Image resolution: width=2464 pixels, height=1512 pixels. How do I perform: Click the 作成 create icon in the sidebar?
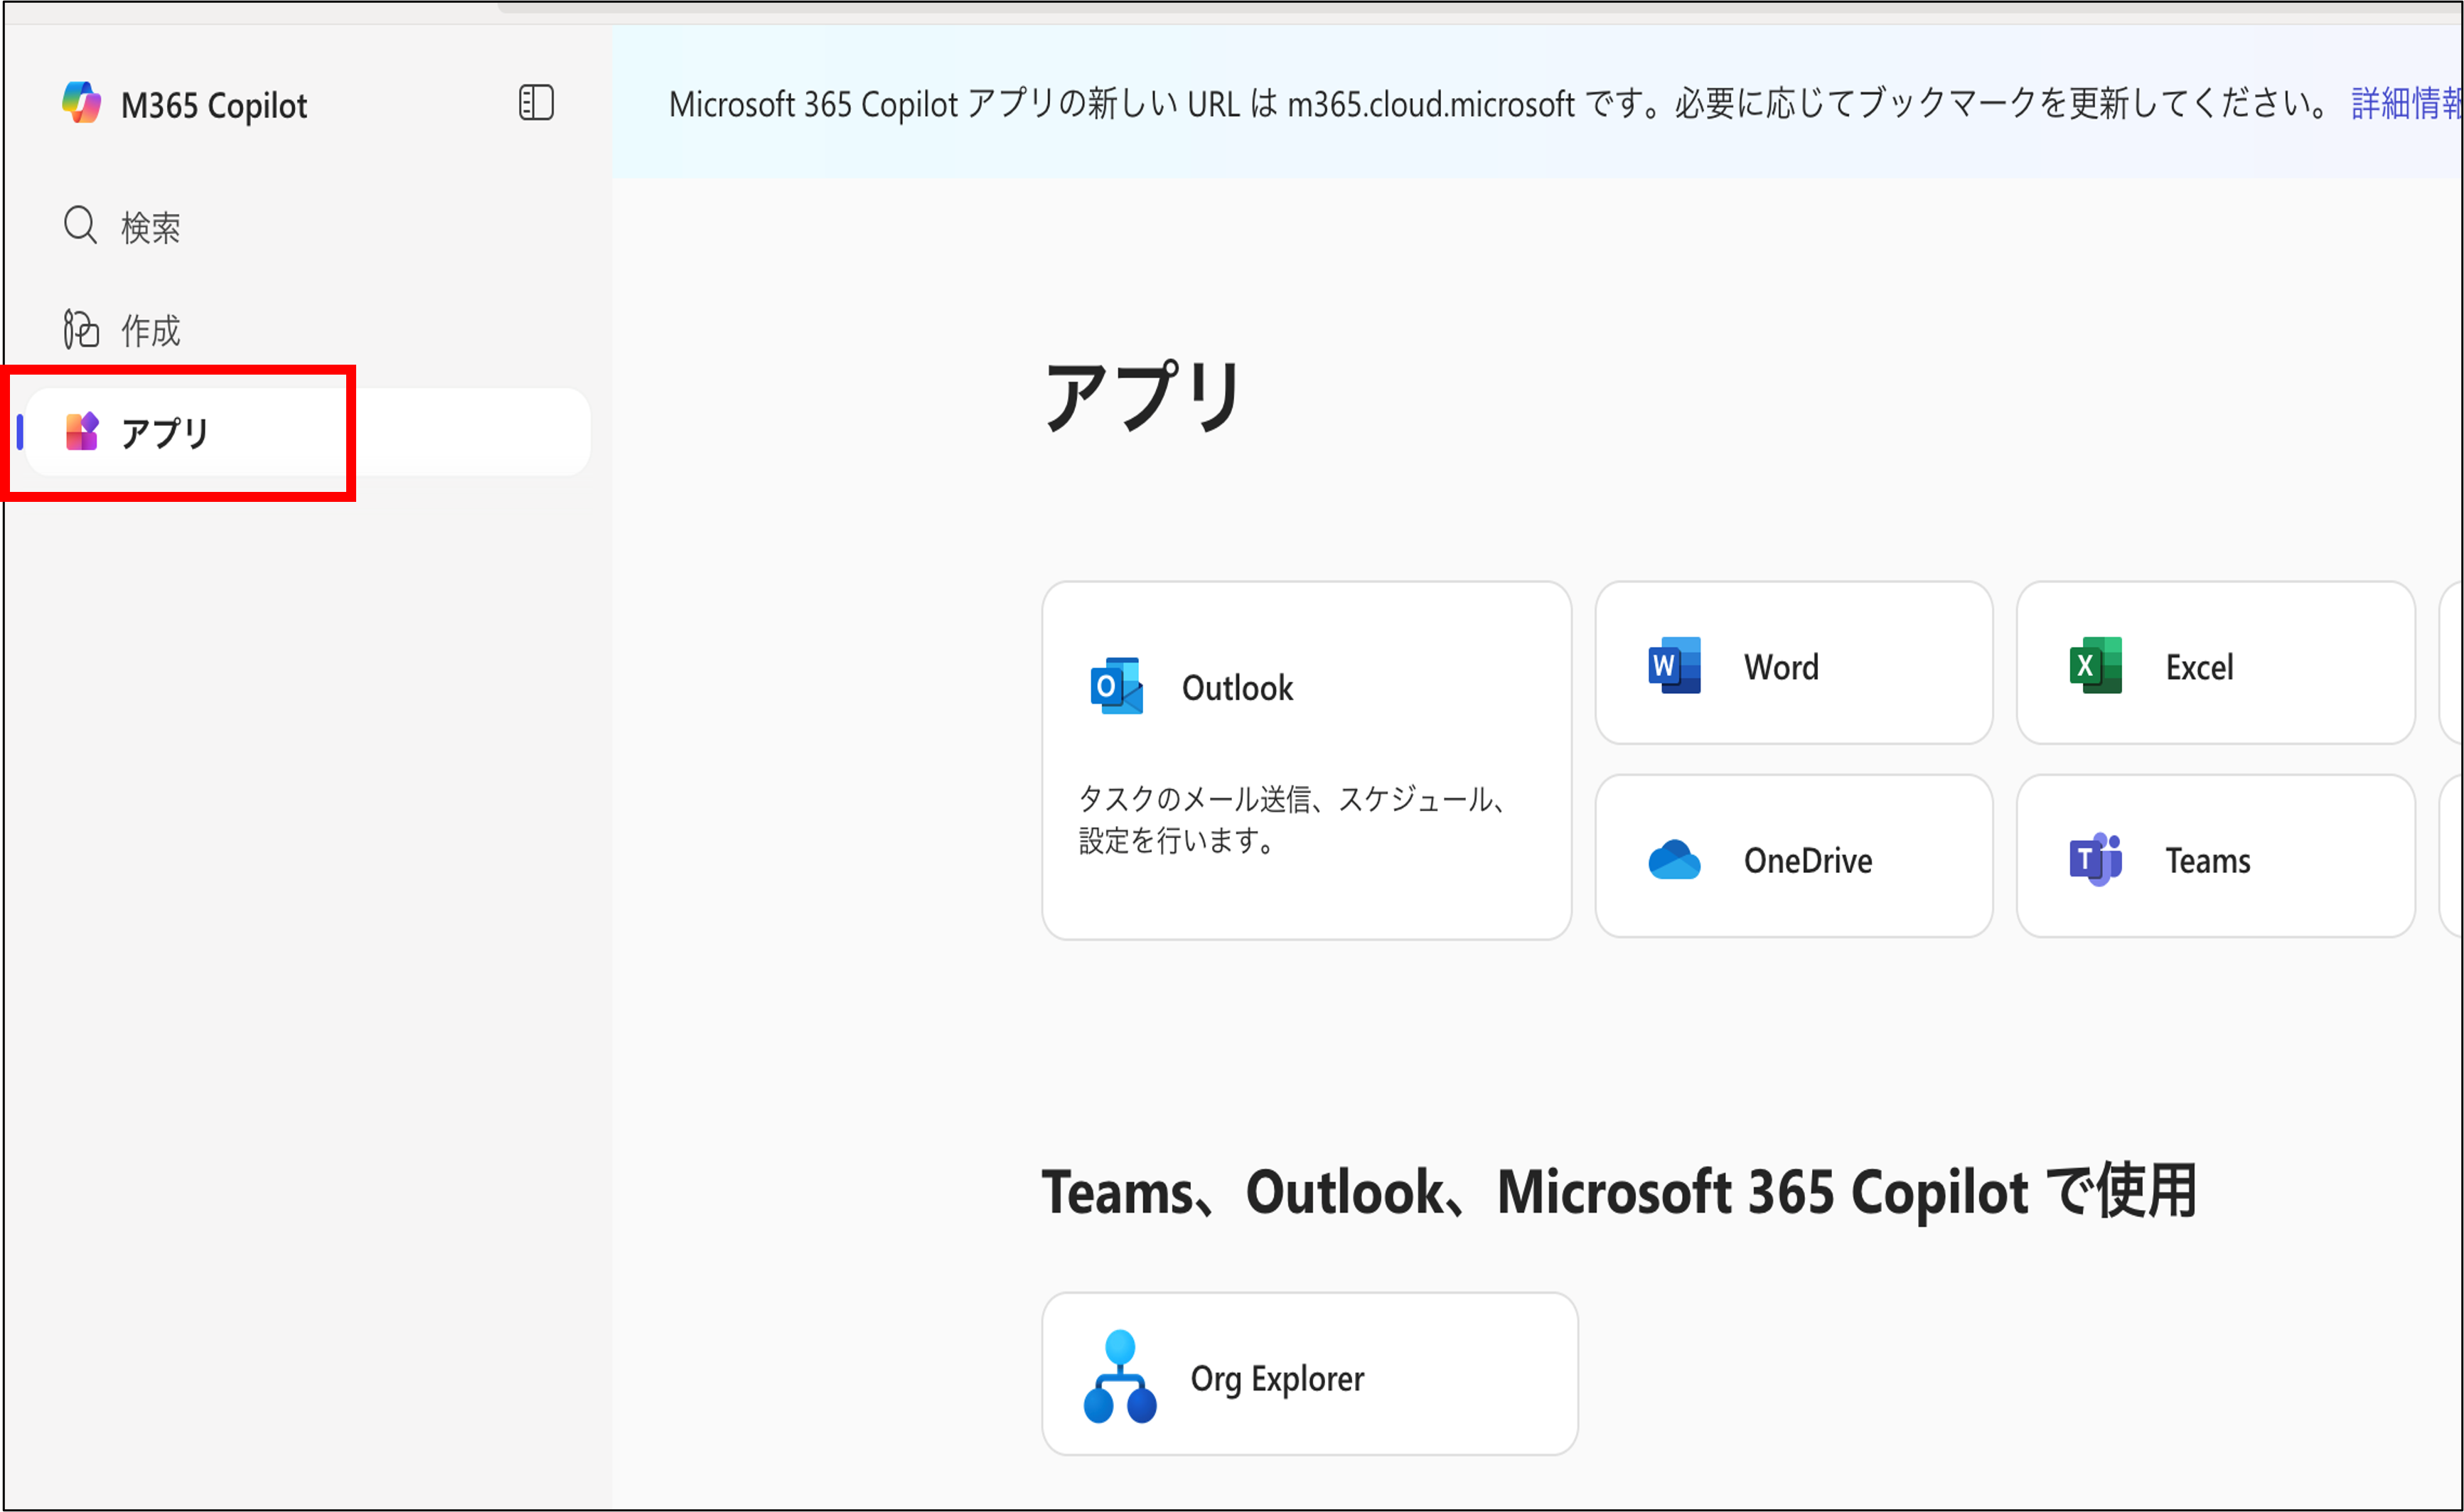coord(81,329)
